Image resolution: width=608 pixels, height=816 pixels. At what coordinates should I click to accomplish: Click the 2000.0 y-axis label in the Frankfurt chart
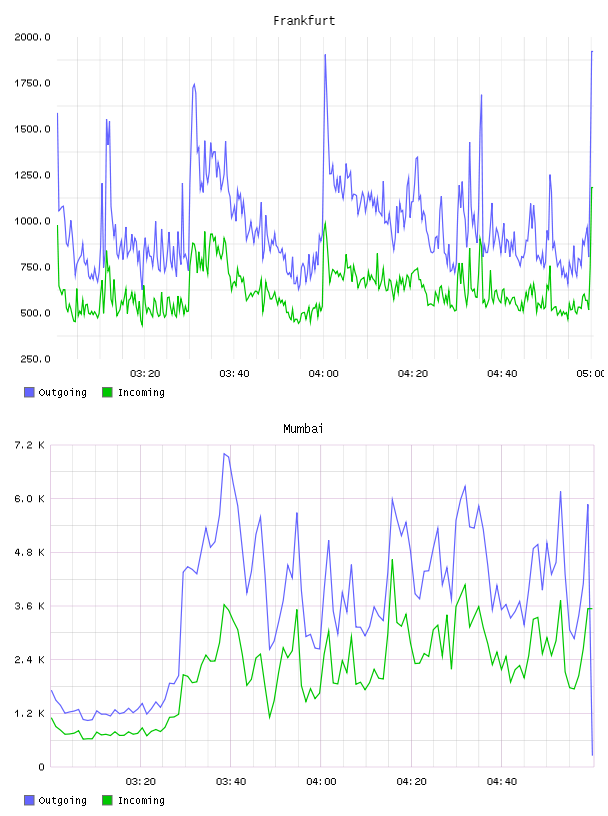click(x=32, y=37)
